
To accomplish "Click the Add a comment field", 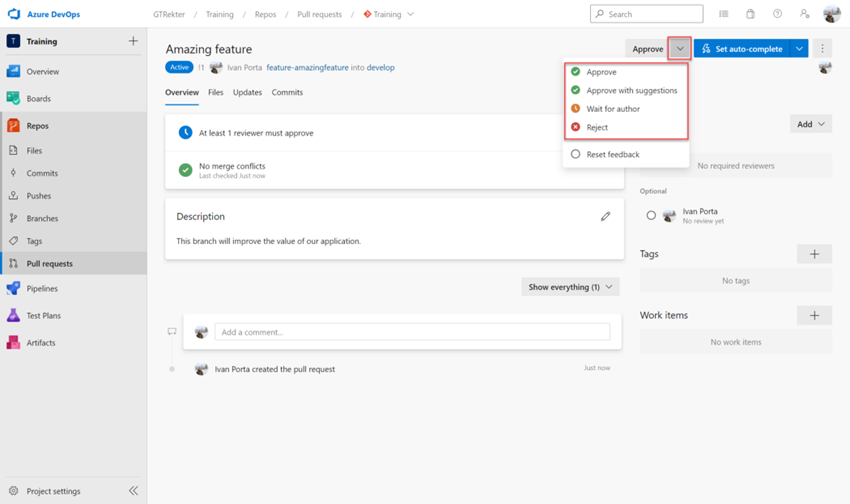I will pyautogui.click(x=413, y=332).
